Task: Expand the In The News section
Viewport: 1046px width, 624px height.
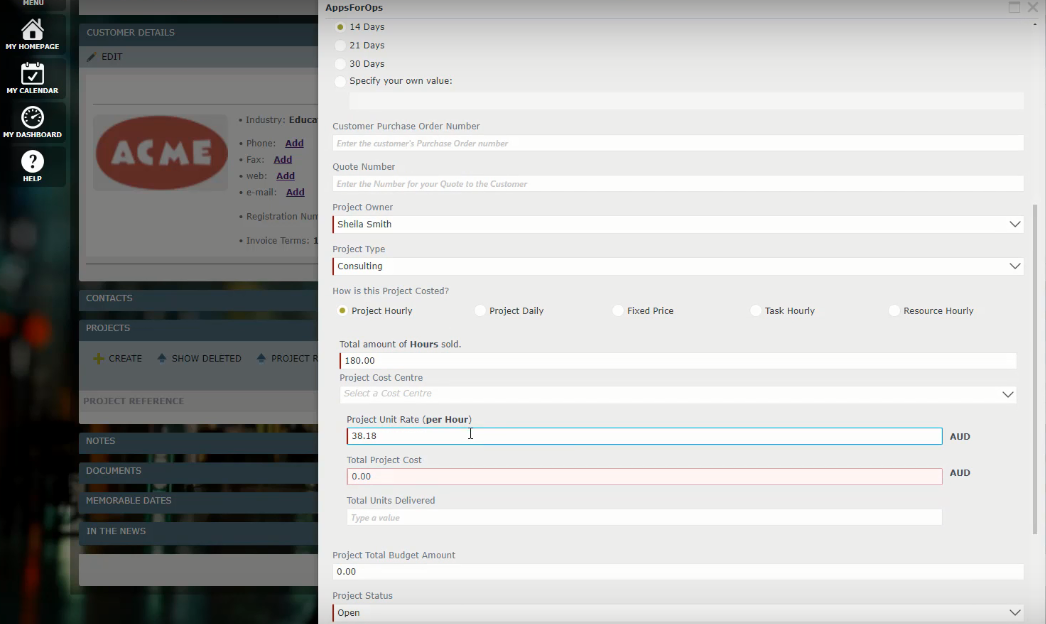Action: (199, 531)
